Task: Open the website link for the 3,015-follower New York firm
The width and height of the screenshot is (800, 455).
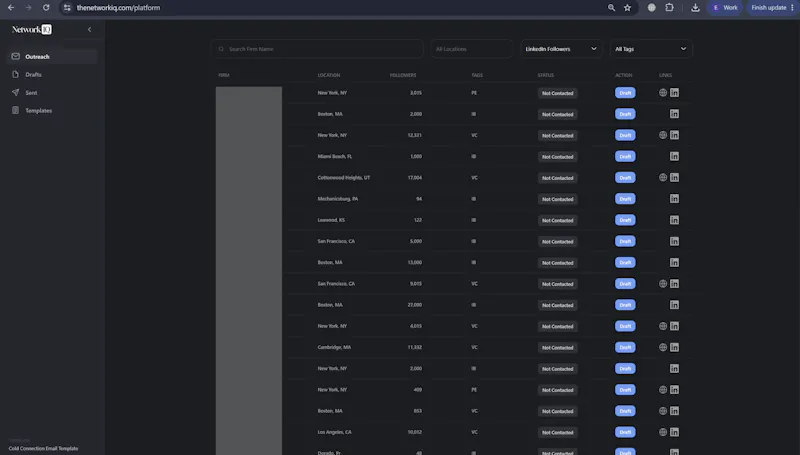Action: (x=663, y=93)
